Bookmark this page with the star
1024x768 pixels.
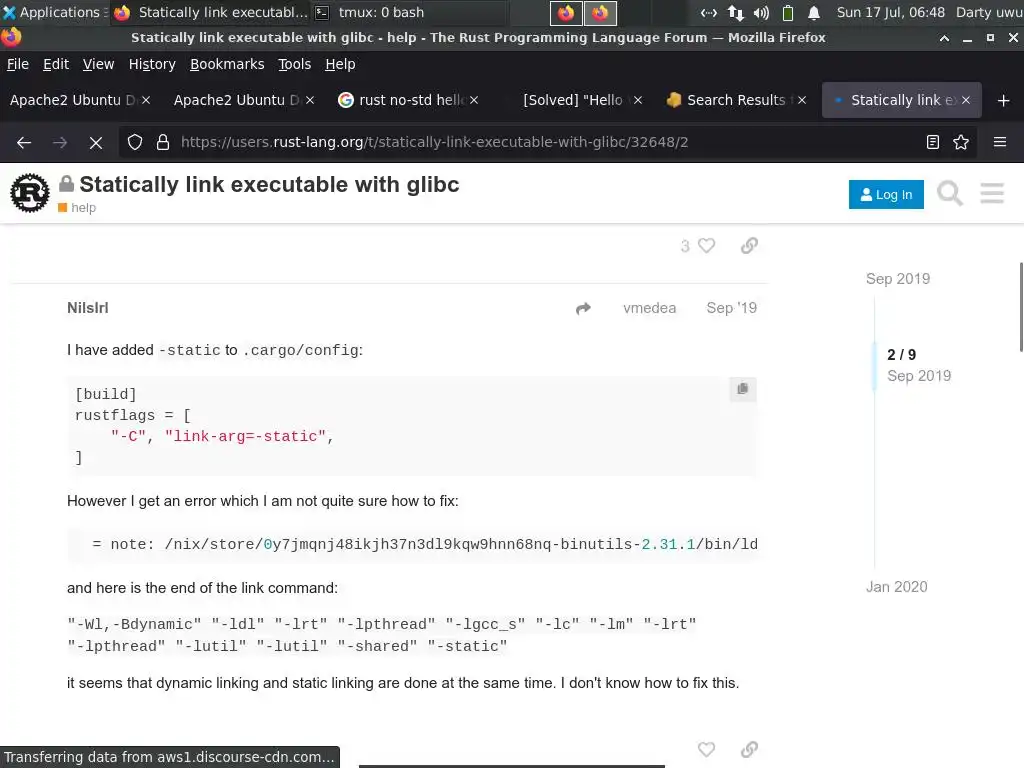[x=961, y=142]
